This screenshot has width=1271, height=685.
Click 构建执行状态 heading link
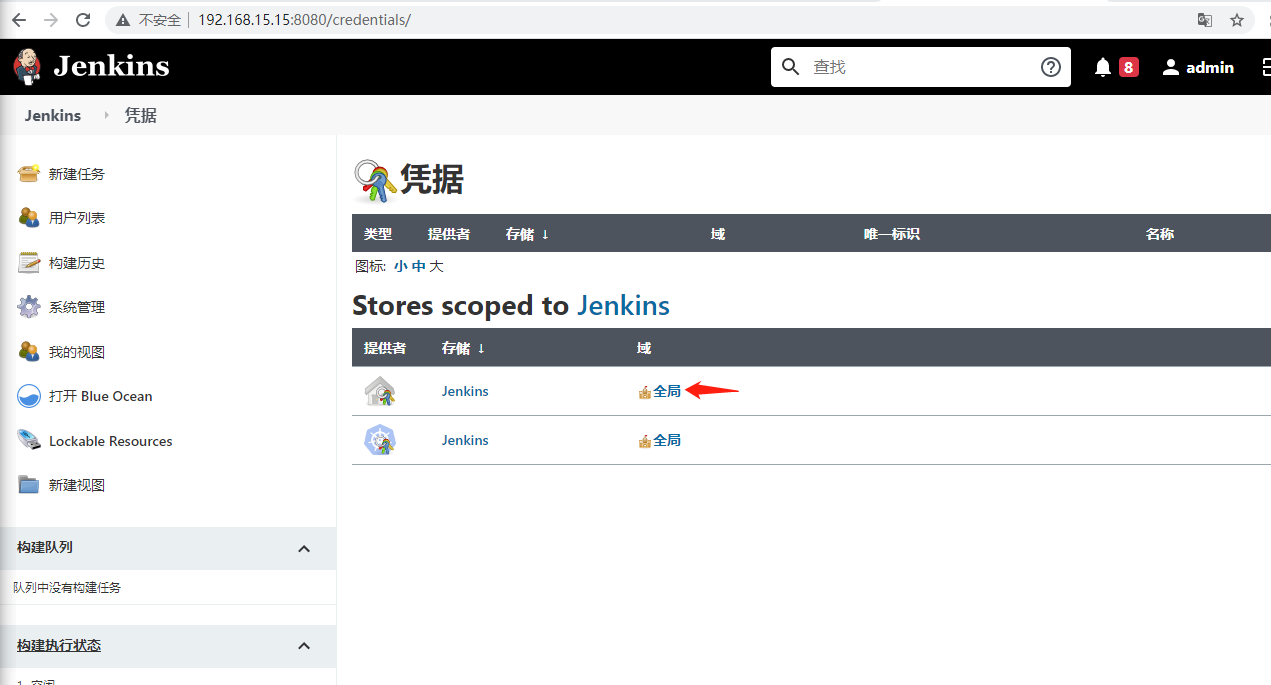pos(59,646)
